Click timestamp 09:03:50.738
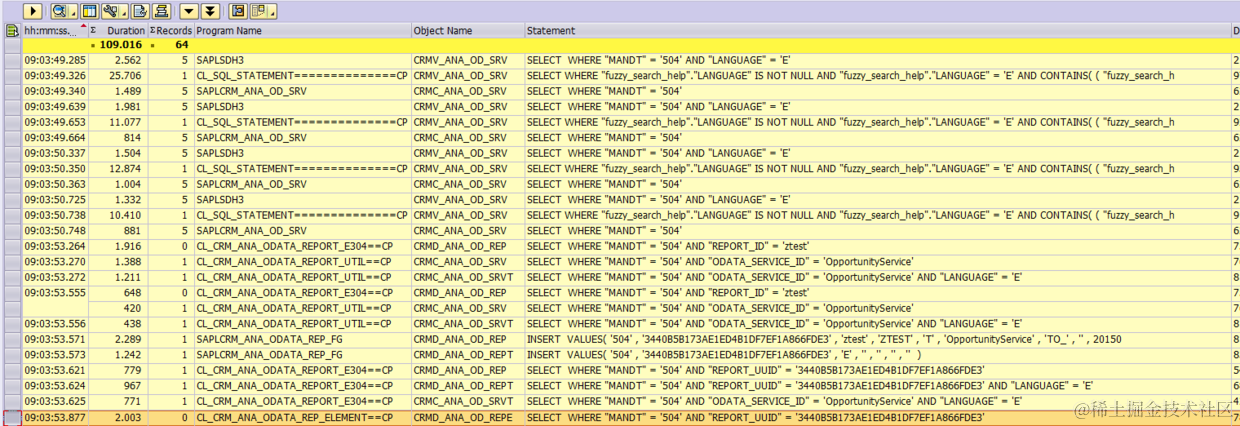 pyautogui.click(x=55, y=215)
